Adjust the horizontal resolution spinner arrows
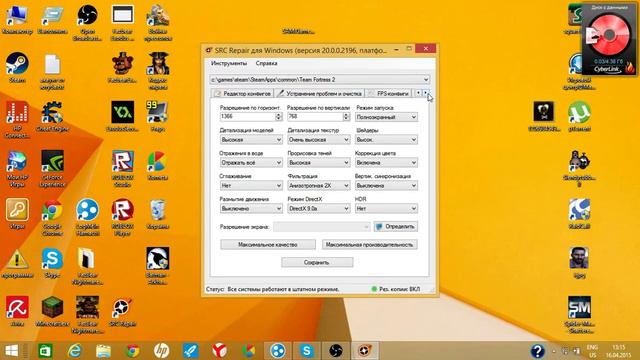The image size is (640, 360). pyautogui.click(x=279, y=117)
